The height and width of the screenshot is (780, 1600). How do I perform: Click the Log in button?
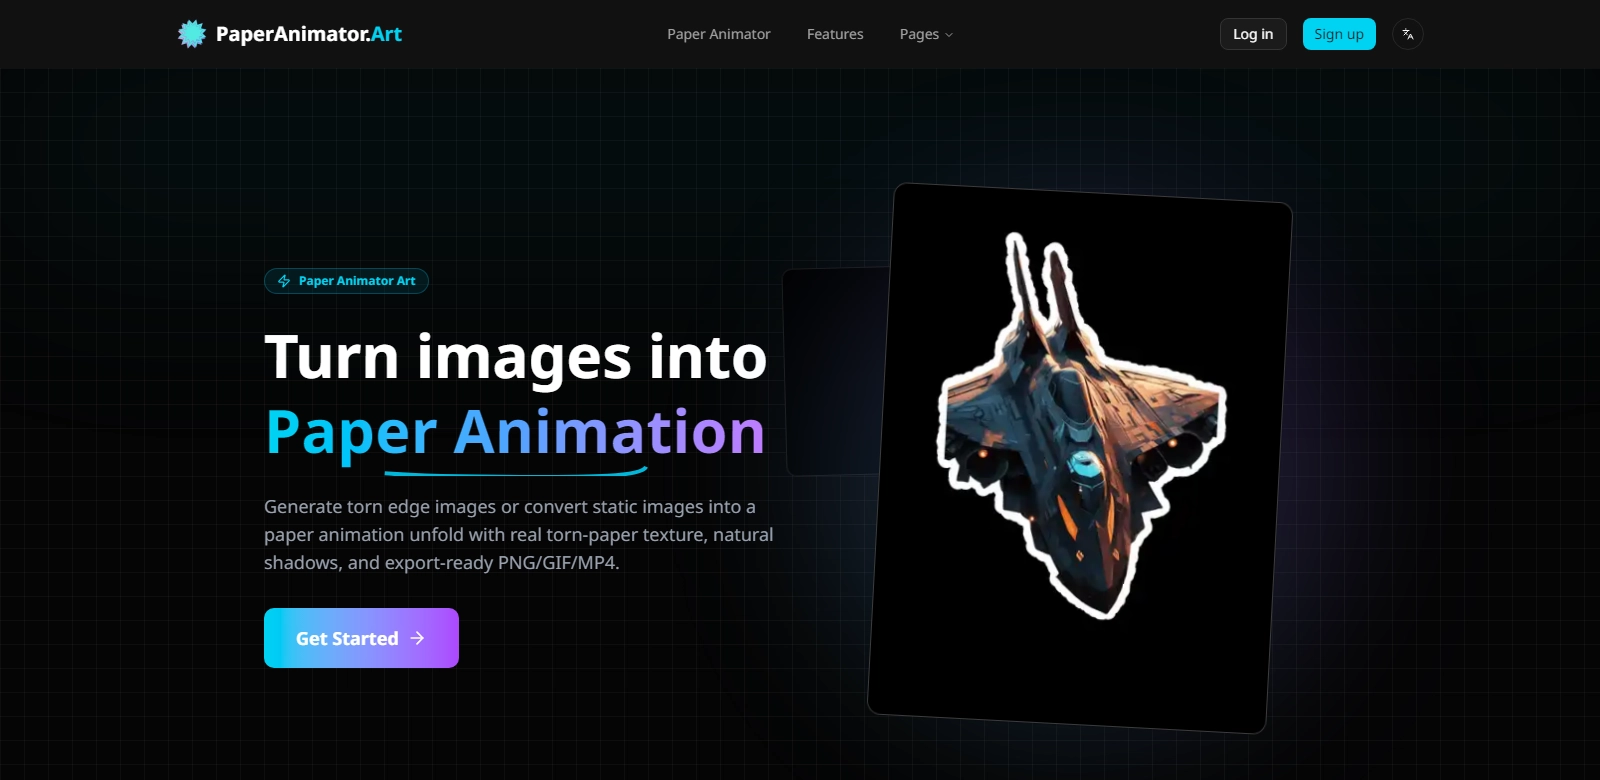coord(1253,34)
